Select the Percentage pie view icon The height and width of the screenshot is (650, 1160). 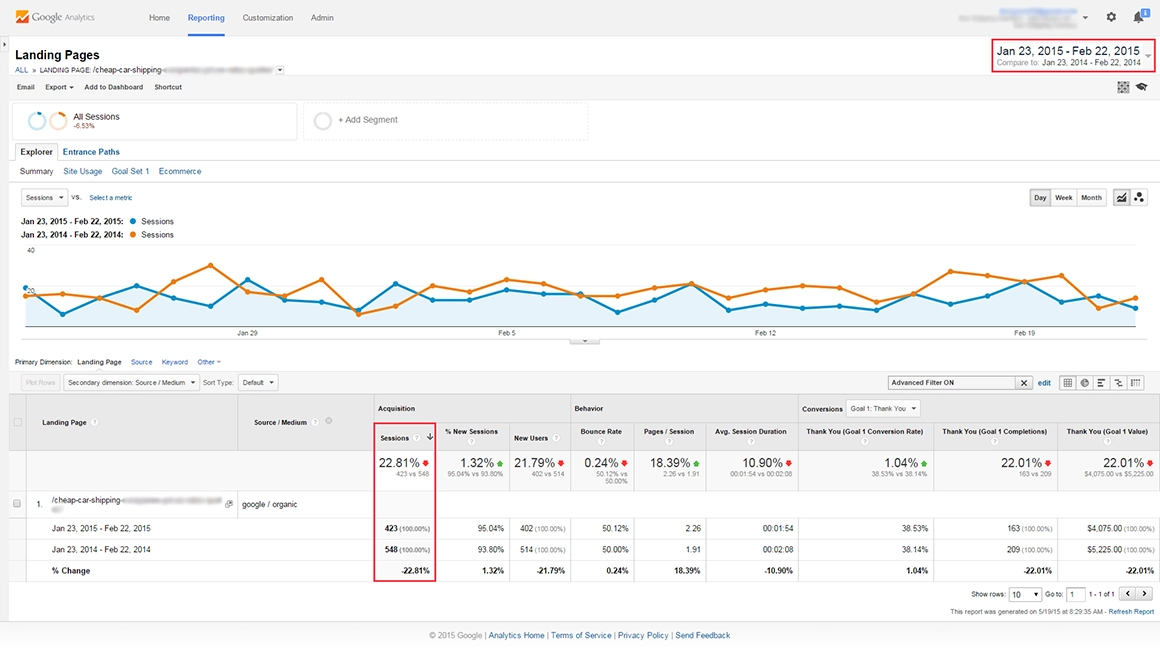click(1085, 383)
